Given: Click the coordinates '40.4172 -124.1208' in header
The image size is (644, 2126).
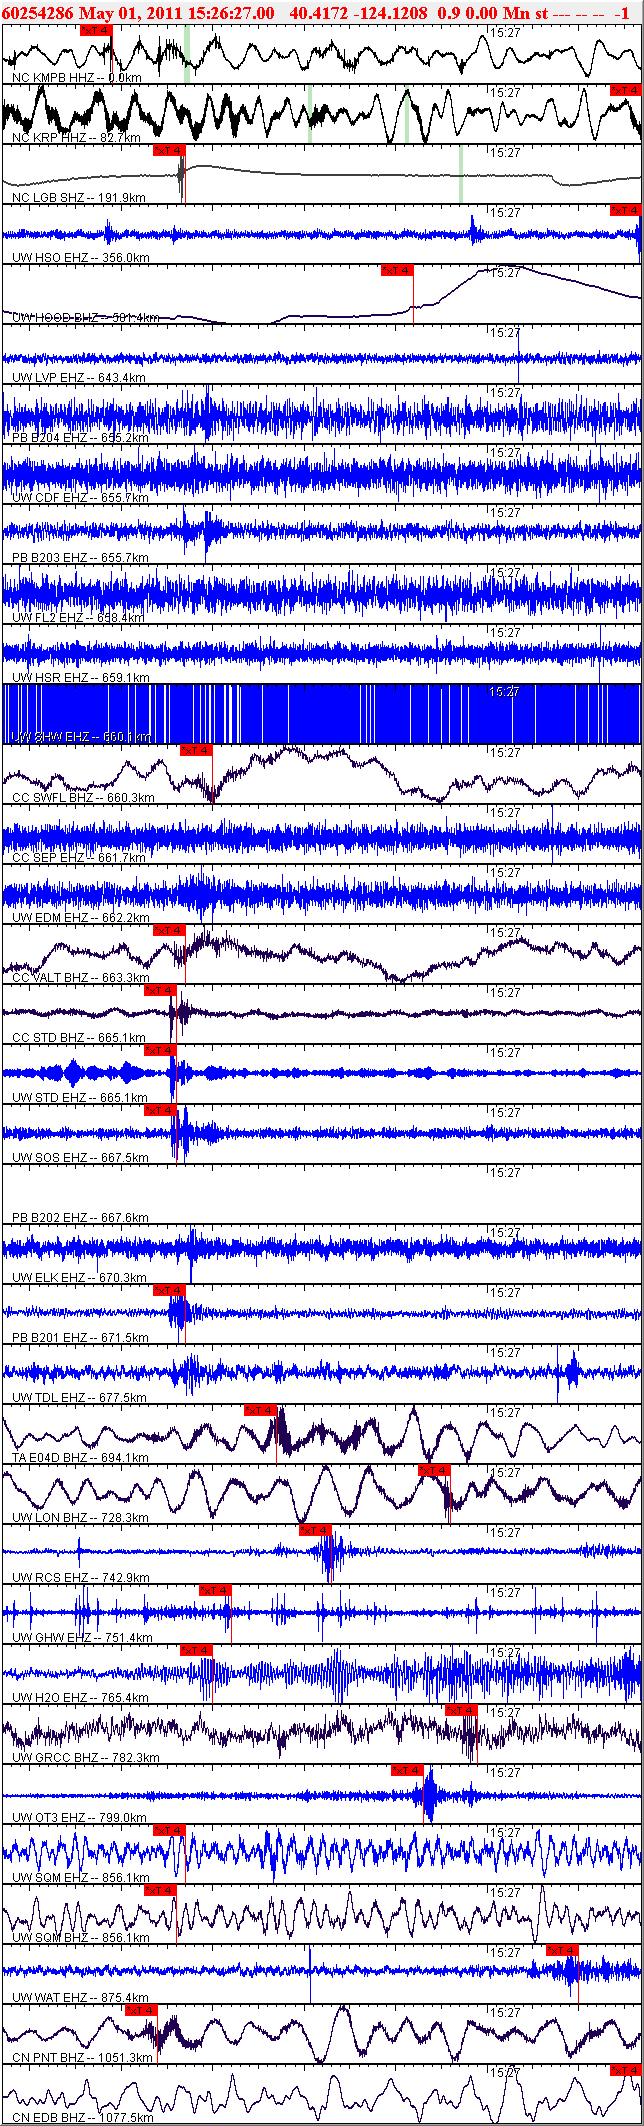Looking at the screenshot, I should (x=359, y=12).
